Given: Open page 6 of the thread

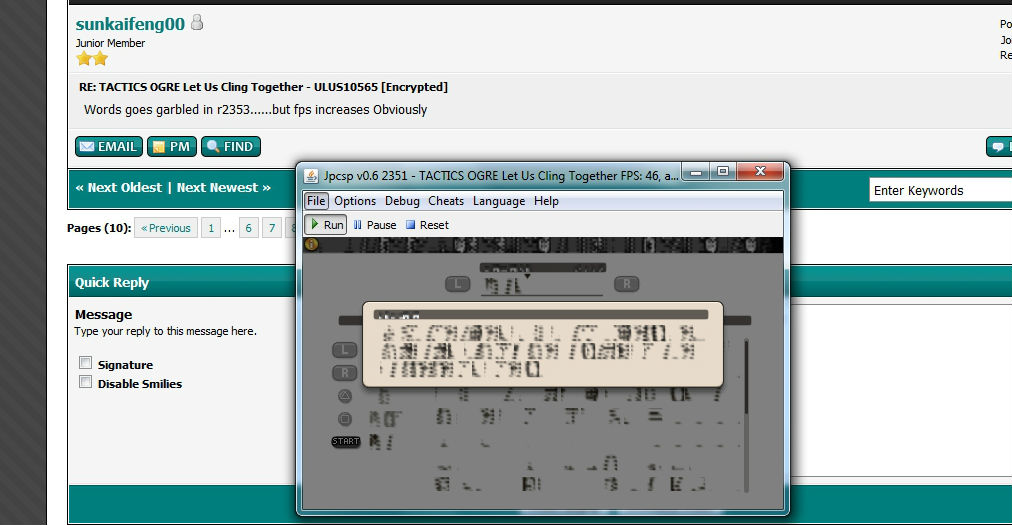Looking at the screenshot, I should [x=248, y=228].
